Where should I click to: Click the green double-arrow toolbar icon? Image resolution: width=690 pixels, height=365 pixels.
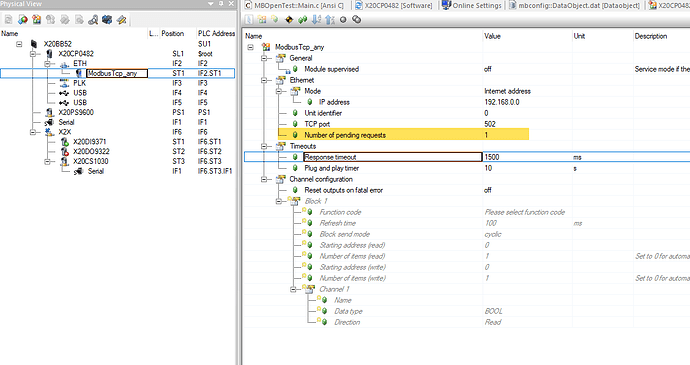303,19
